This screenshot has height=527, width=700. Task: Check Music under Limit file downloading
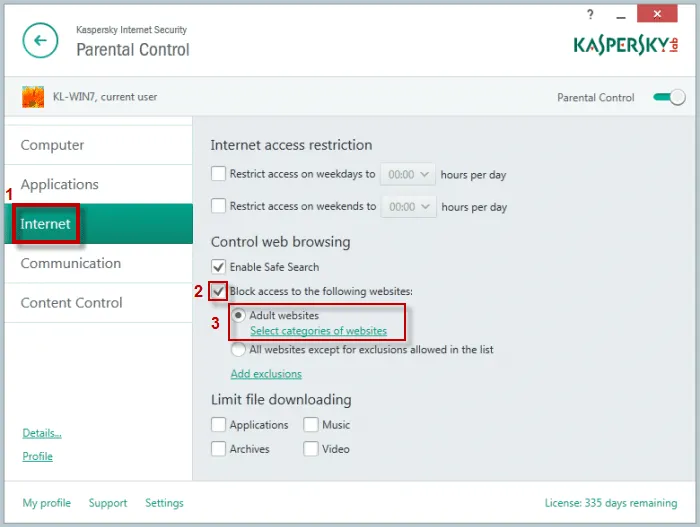(x=311, y=424)
